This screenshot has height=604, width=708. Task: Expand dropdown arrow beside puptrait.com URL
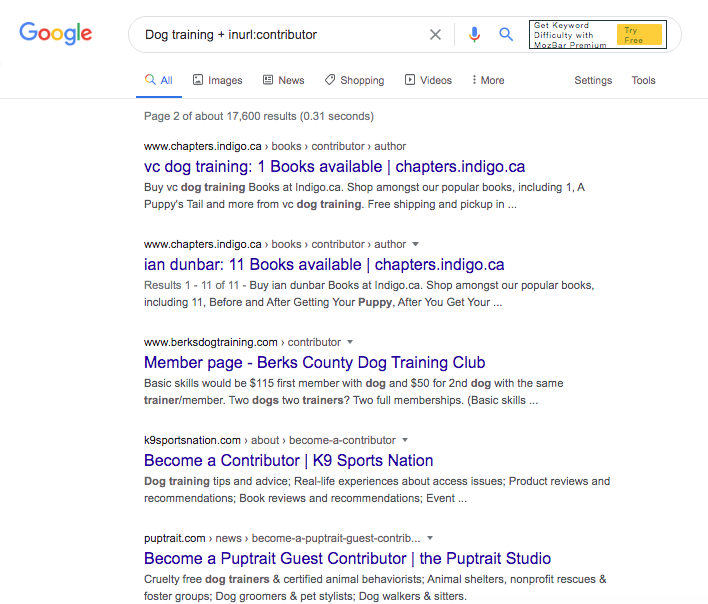(430, 538)
